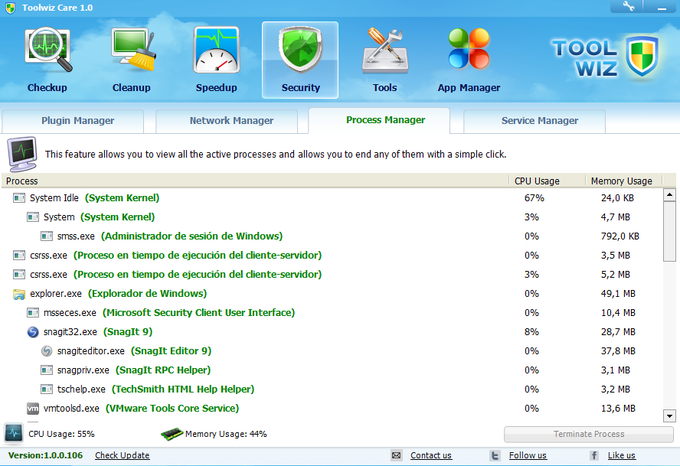
Task: Select the System (System Kernel) row
Action: pyautogui.click(x=332, y=217)
